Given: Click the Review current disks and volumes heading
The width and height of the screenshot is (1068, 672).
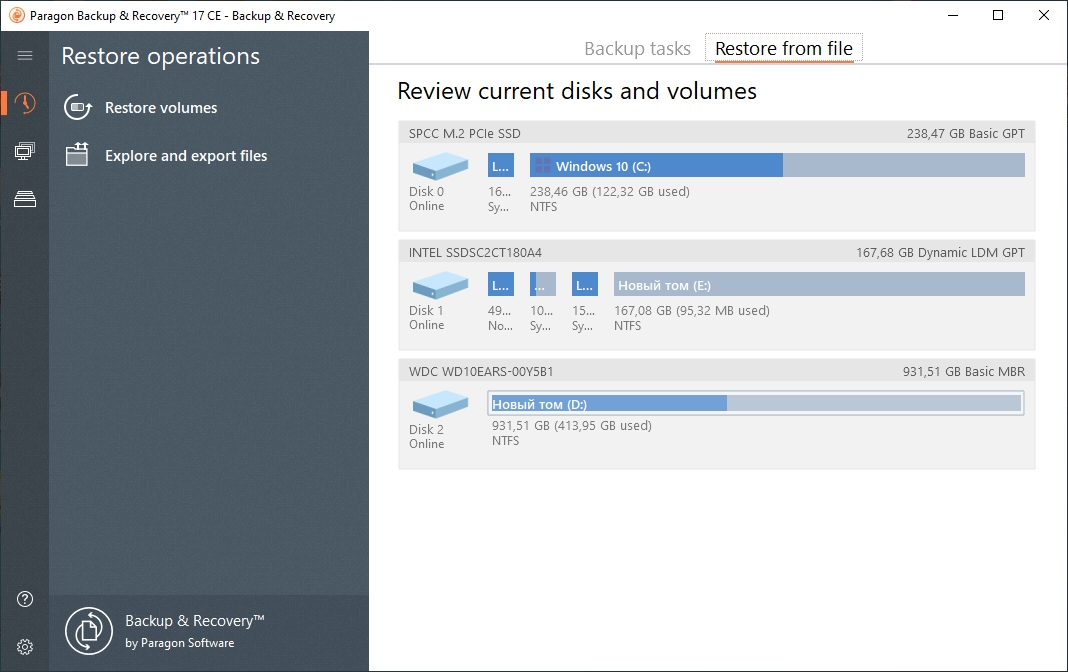Looking at the screenshot, I should point(577,91).
